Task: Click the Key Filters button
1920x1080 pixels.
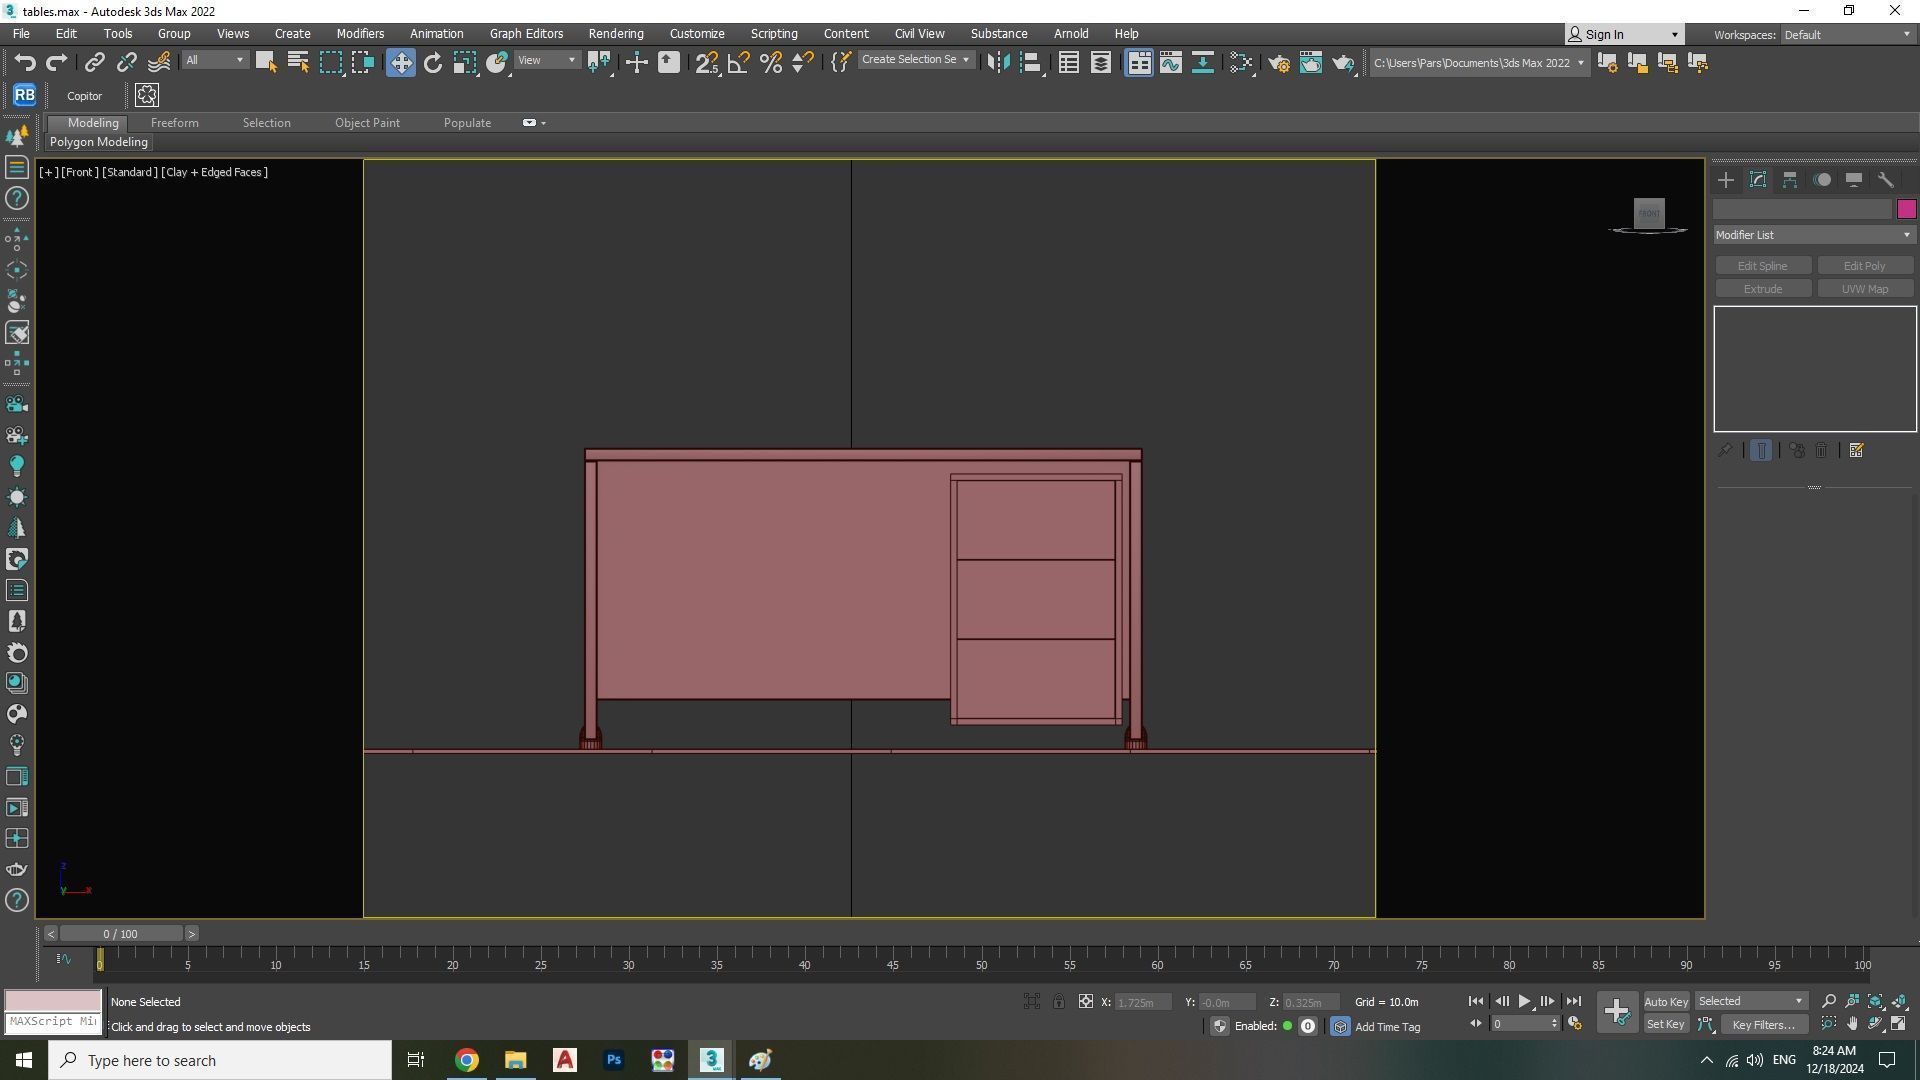Action: click(1763, 1024)
